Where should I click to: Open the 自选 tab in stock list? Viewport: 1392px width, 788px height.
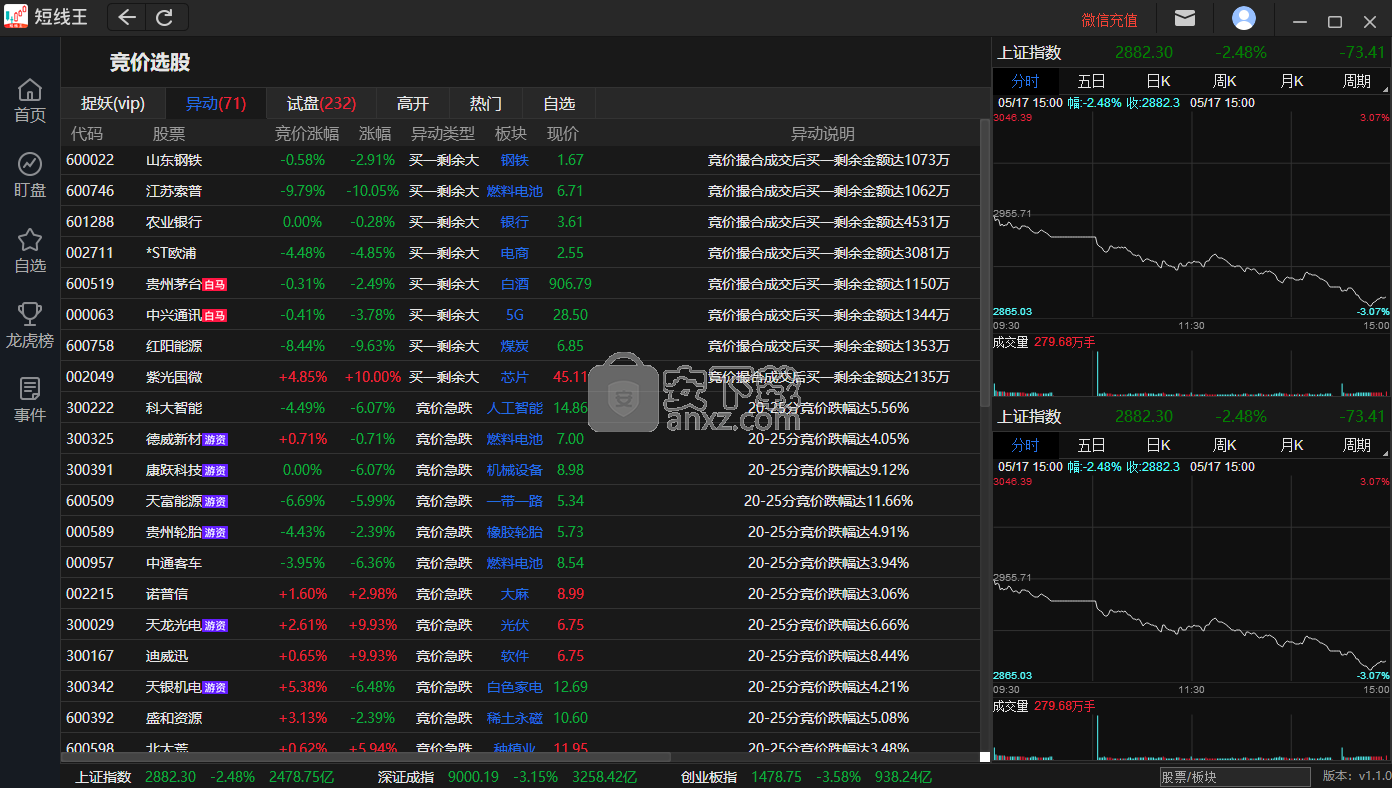[x=559, y=103]
